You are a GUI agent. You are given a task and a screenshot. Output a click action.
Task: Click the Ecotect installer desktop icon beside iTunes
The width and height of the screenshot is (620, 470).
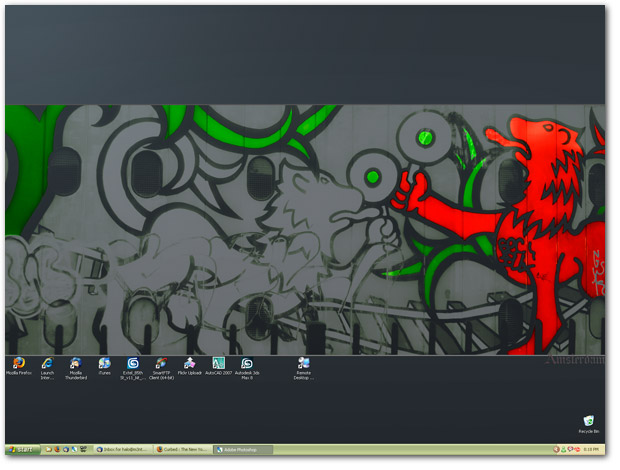[x=133, y=364]
